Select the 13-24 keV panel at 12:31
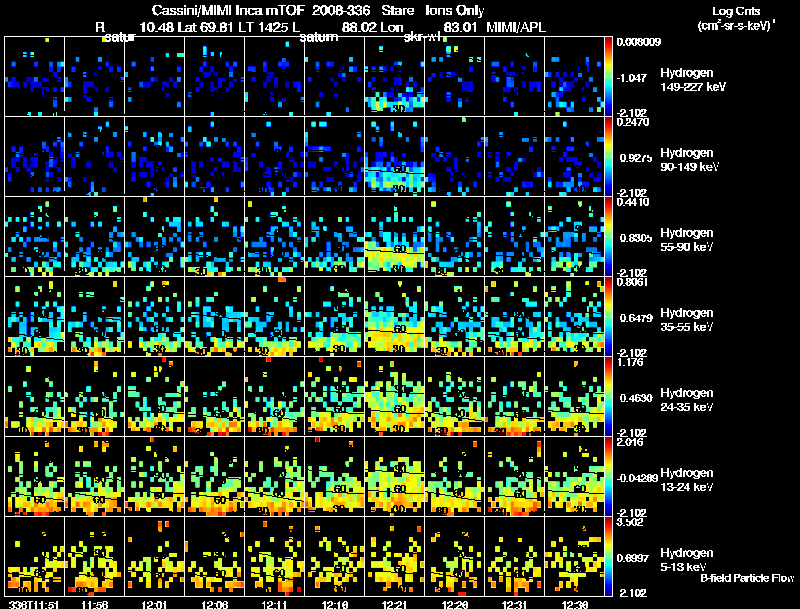 pos(514,476)
